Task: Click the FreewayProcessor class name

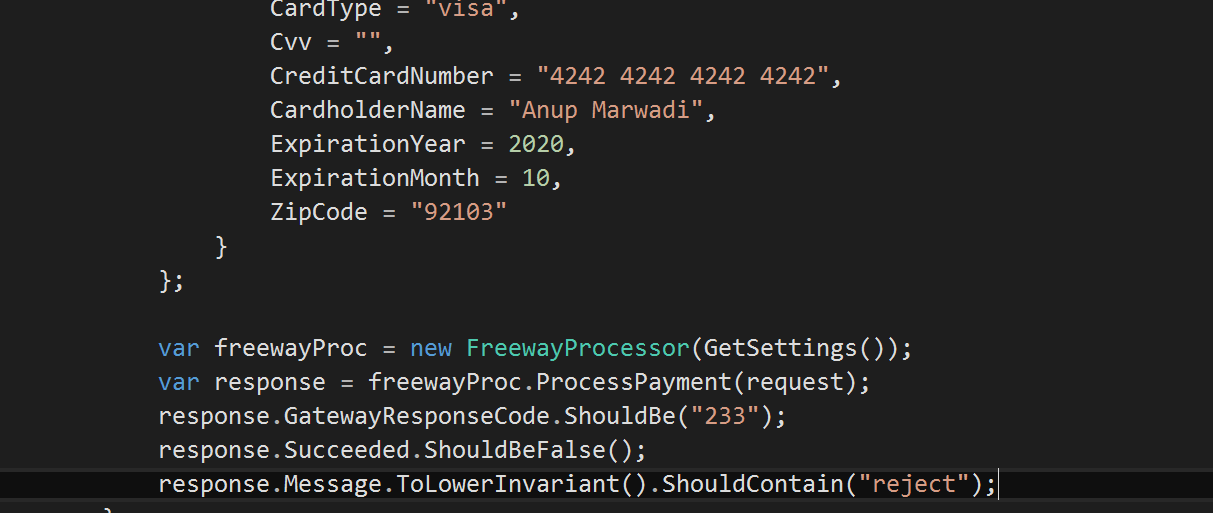Action: [x=578, y=349]
